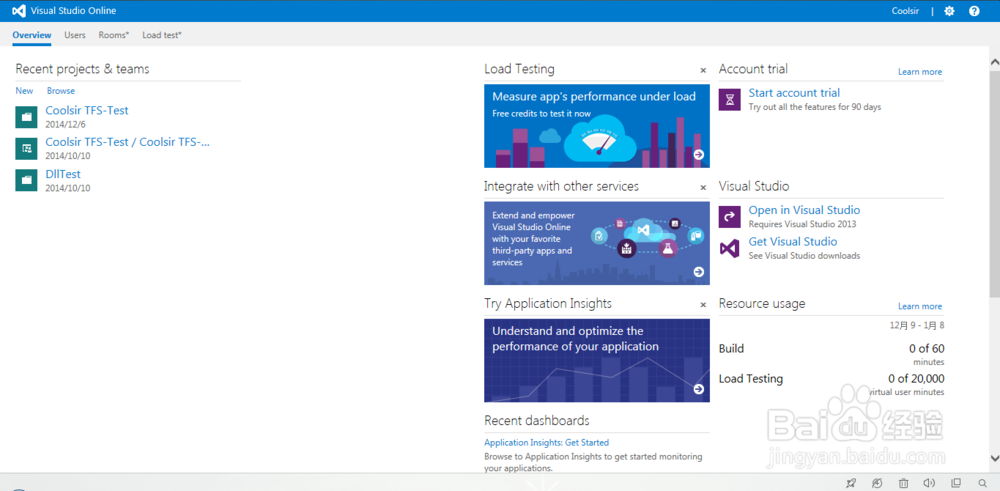1000x491 pixels.
Task: Click 'See Visual Studio downloads' text
Action: pyautogui.click(x=804, y=256)
